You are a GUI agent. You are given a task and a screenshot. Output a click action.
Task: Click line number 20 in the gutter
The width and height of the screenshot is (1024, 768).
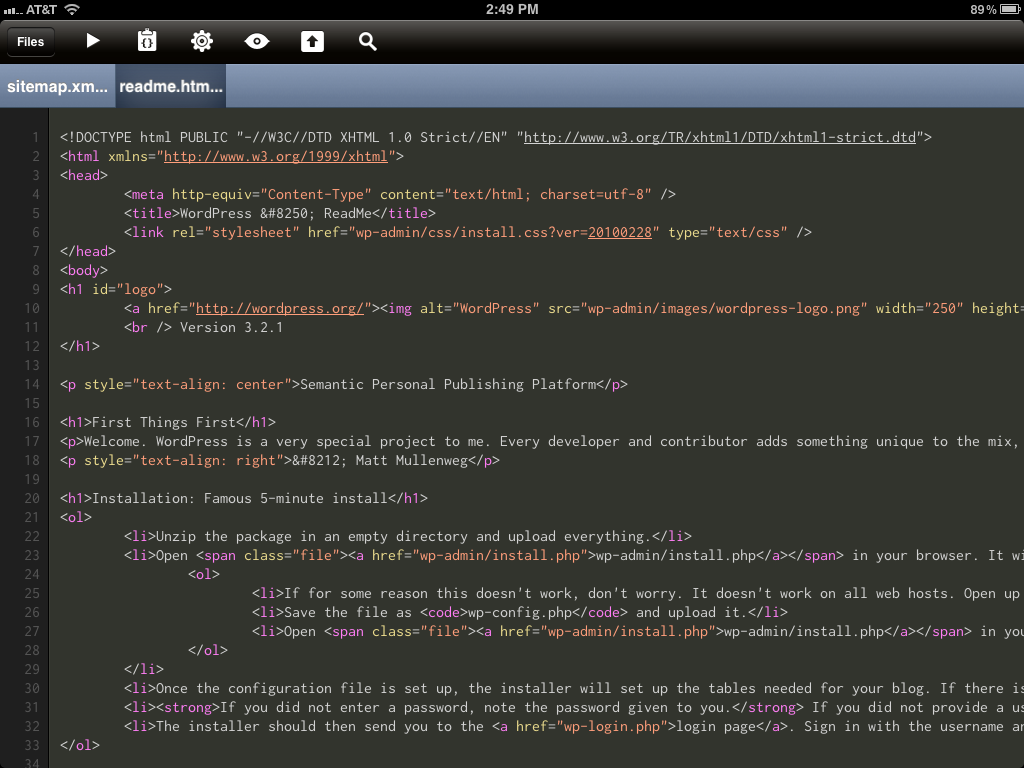click(31, 498)
